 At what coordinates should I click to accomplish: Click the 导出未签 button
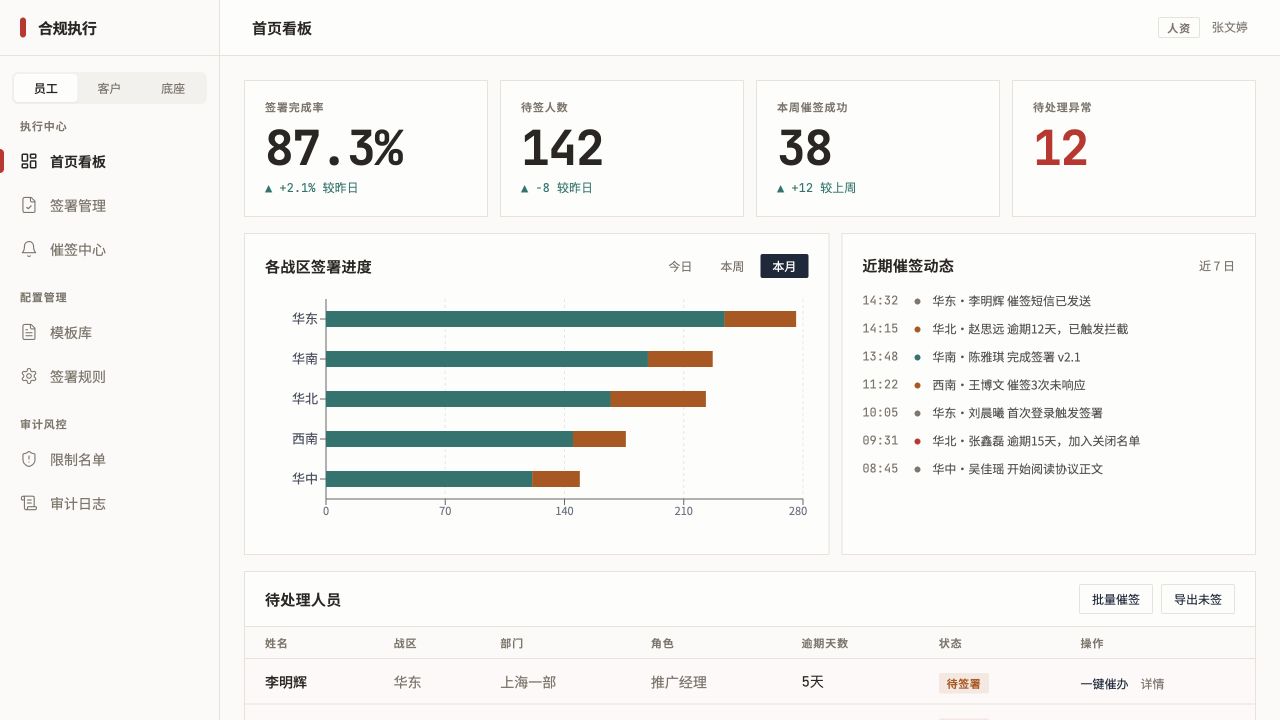1198,599
